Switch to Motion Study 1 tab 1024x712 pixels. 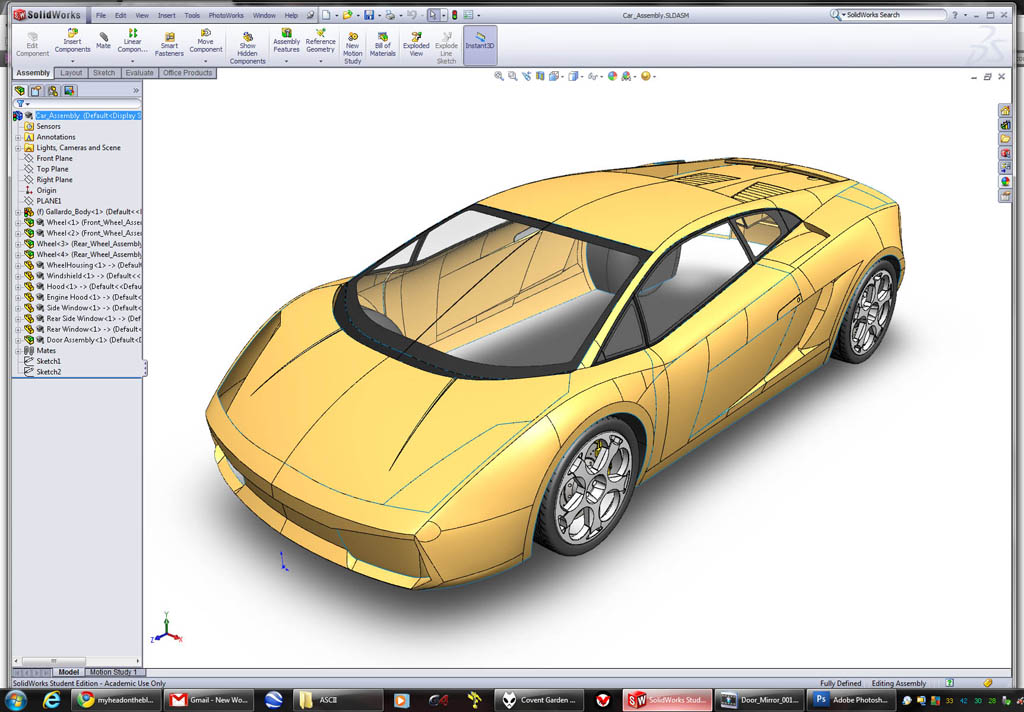(x=114, y=672)
